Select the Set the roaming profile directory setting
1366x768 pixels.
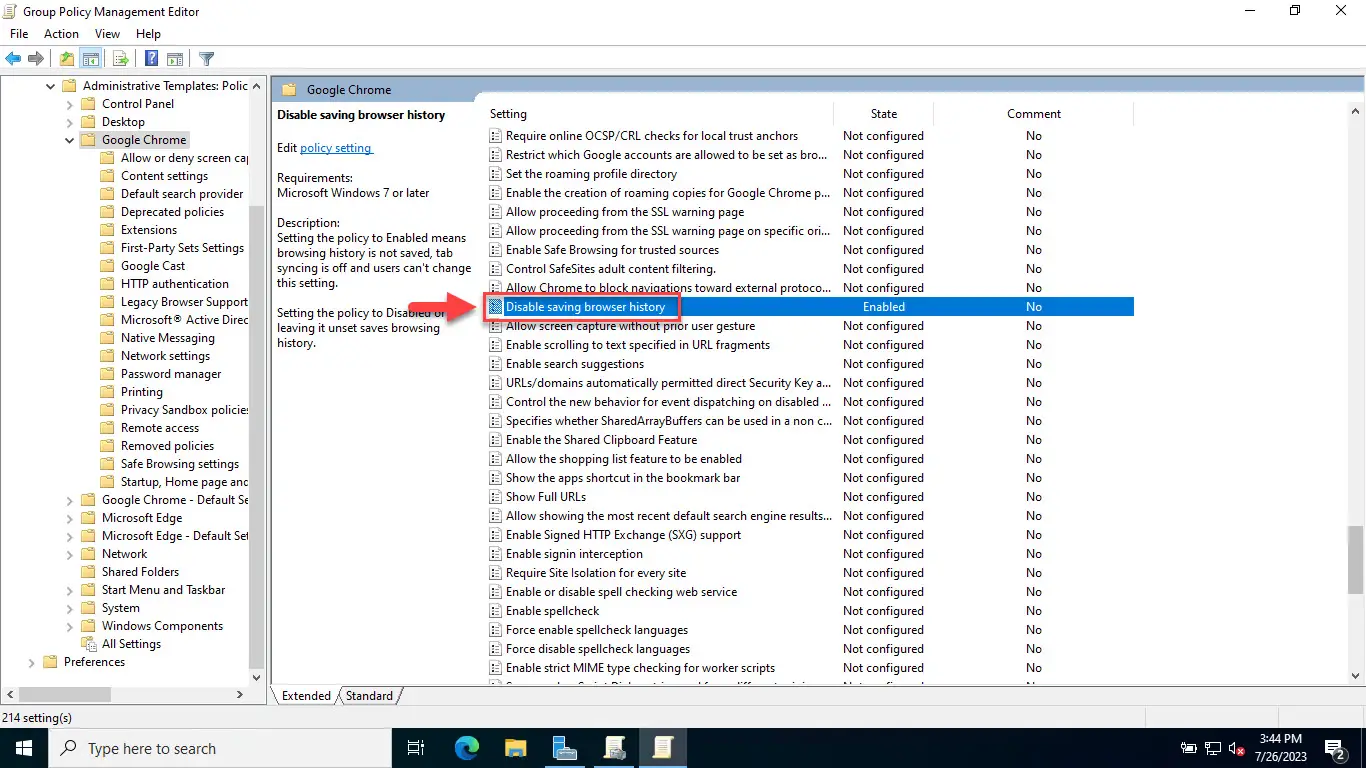point(591,174)
